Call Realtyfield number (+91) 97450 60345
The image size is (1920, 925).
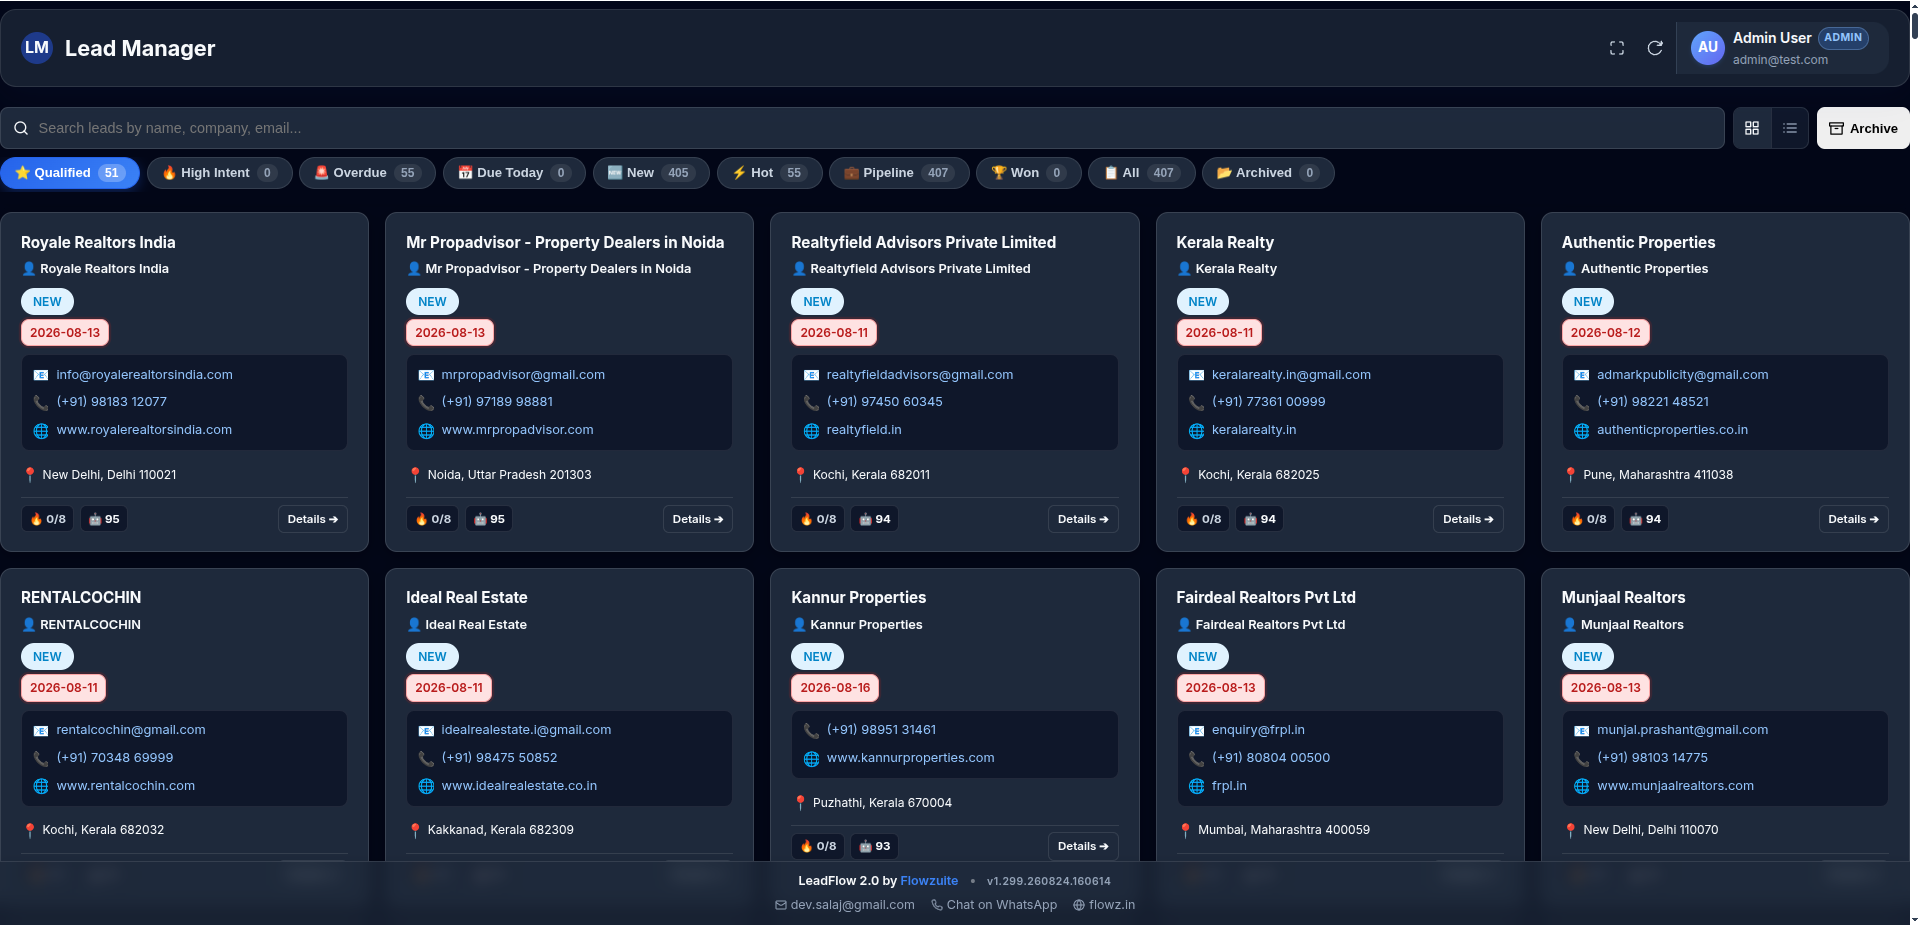pyautogui.click(x=884, y=402)
